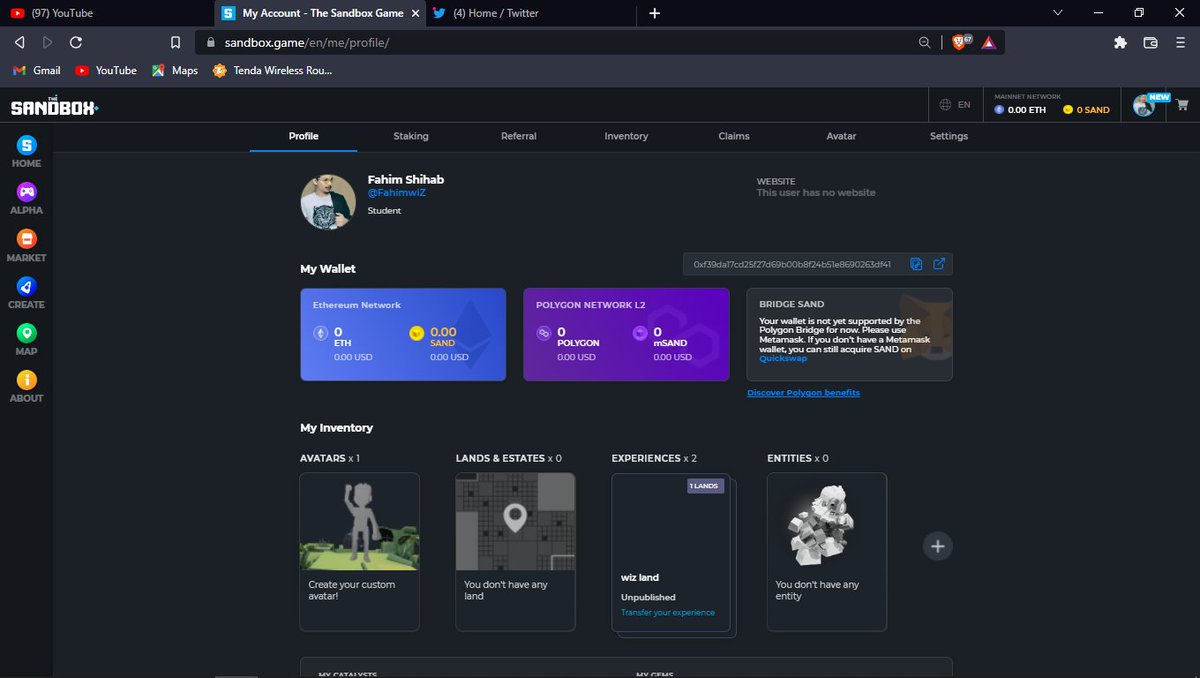Click the browser back arrow

tap(19, 42)
